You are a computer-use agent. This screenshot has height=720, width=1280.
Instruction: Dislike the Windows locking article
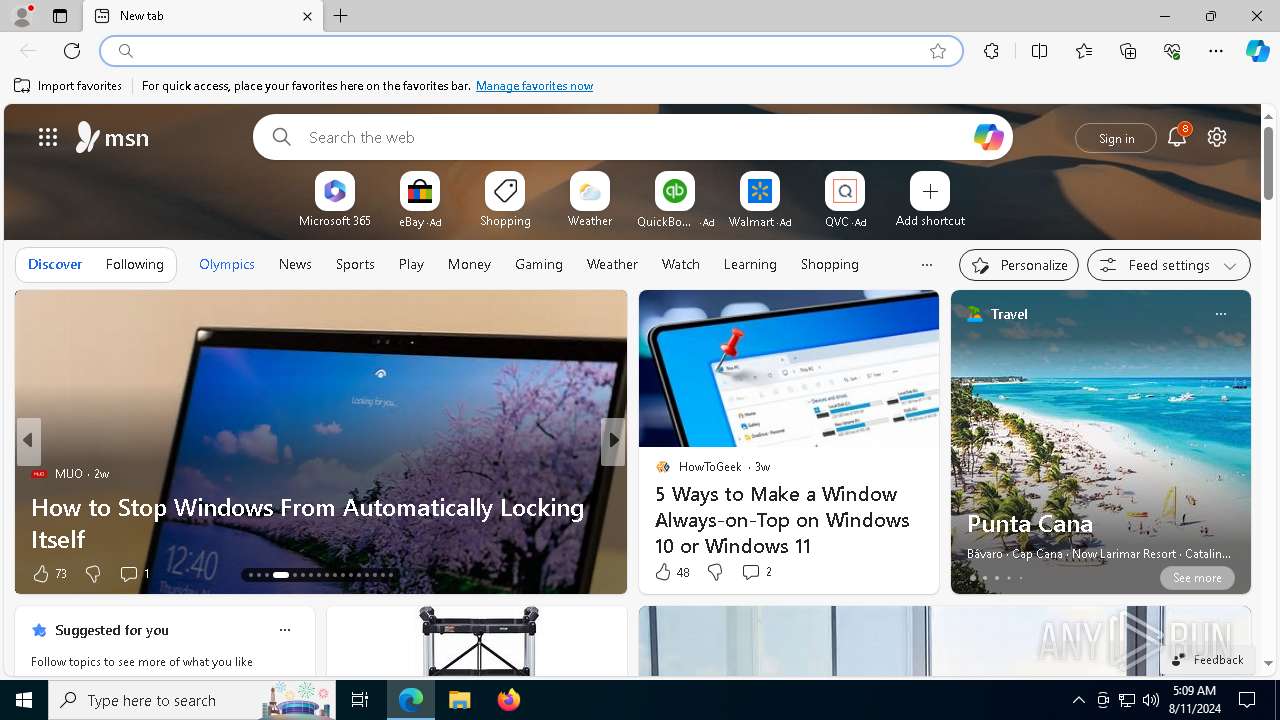[x=92, y=574]
